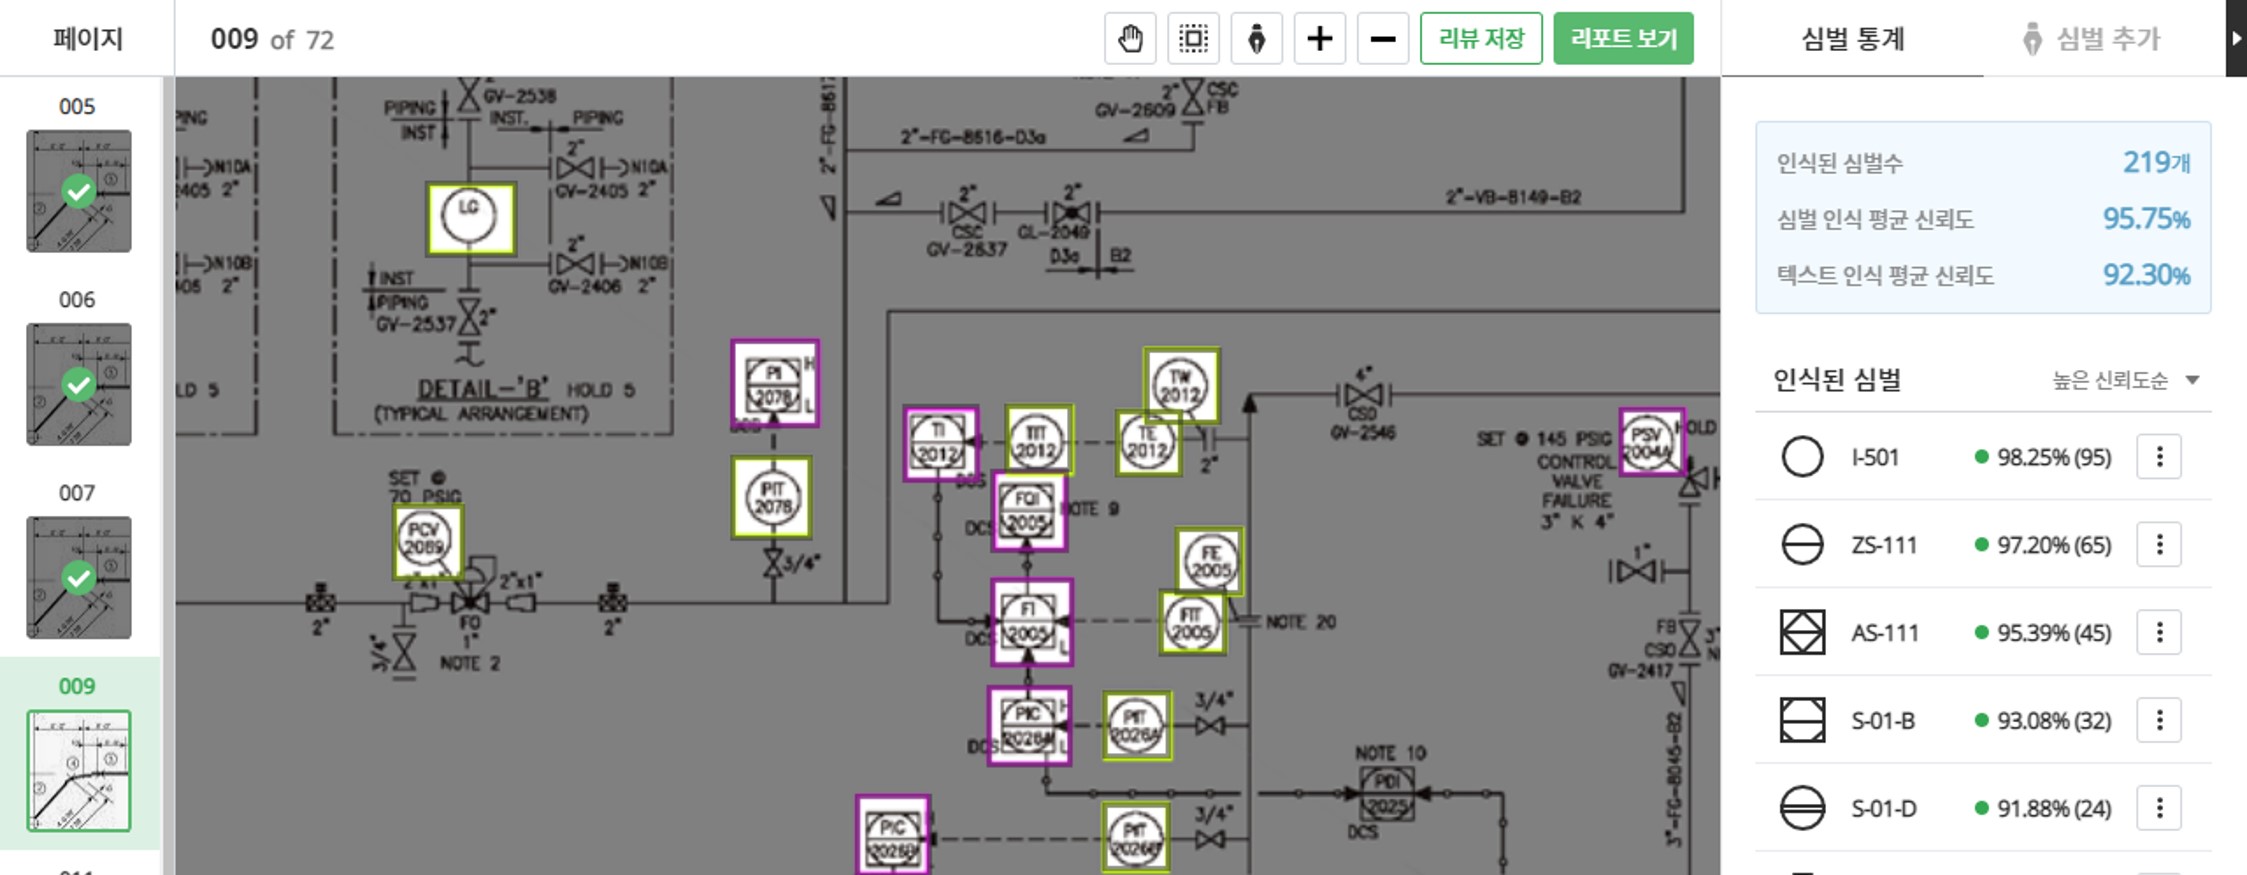This screenshot has height=875, width=2247.
Task: Select the hand pan tool
Action: (1130, 39)
